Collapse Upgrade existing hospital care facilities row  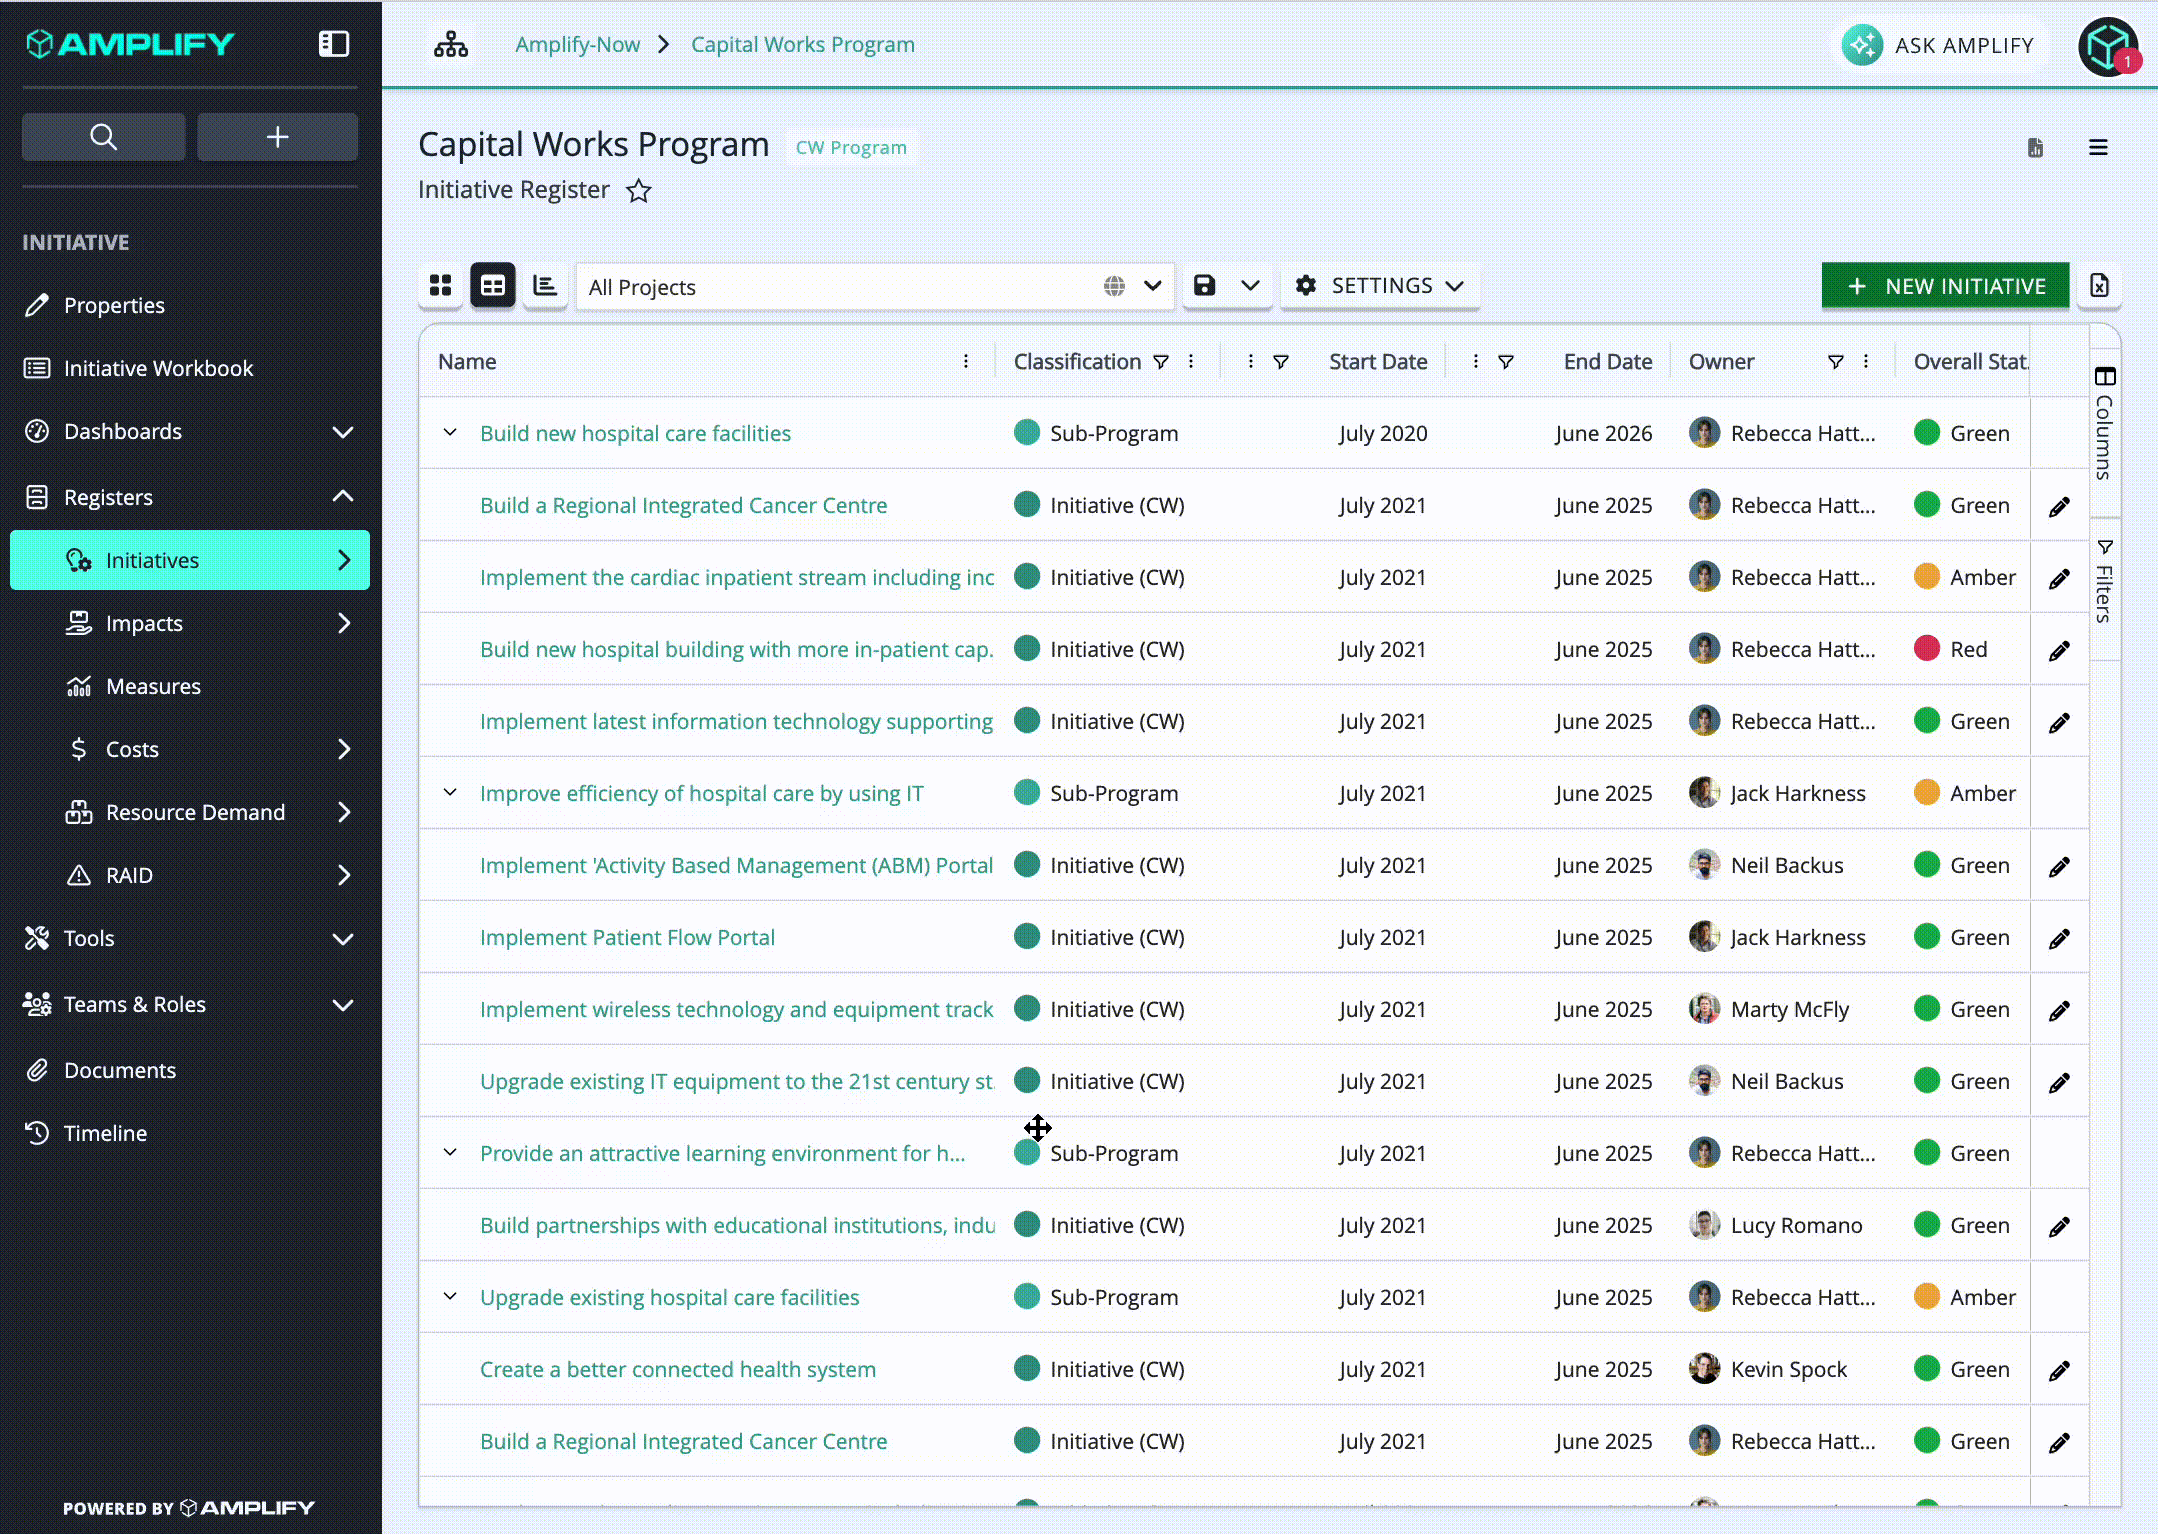[450, 1297]
